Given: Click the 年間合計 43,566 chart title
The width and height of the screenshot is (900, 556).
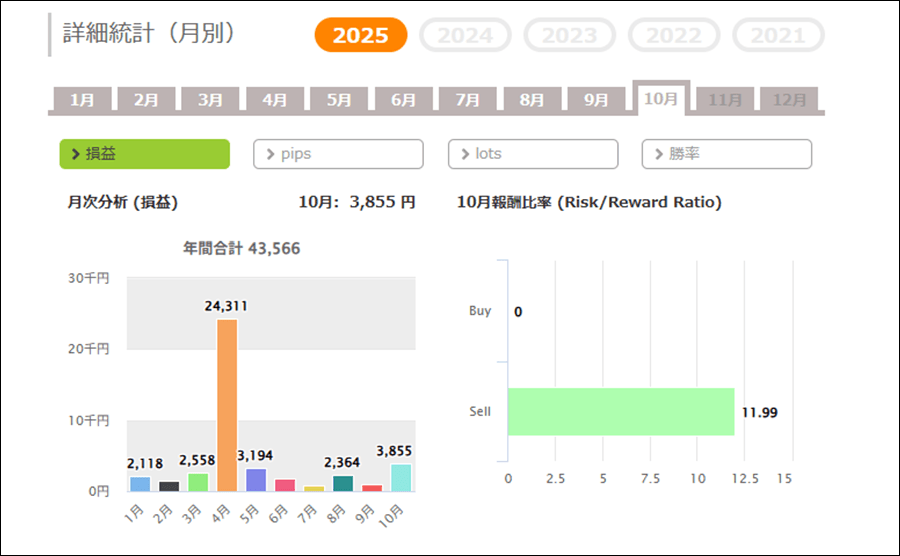Looking at the screenshot, I should [x=242, y=248].
